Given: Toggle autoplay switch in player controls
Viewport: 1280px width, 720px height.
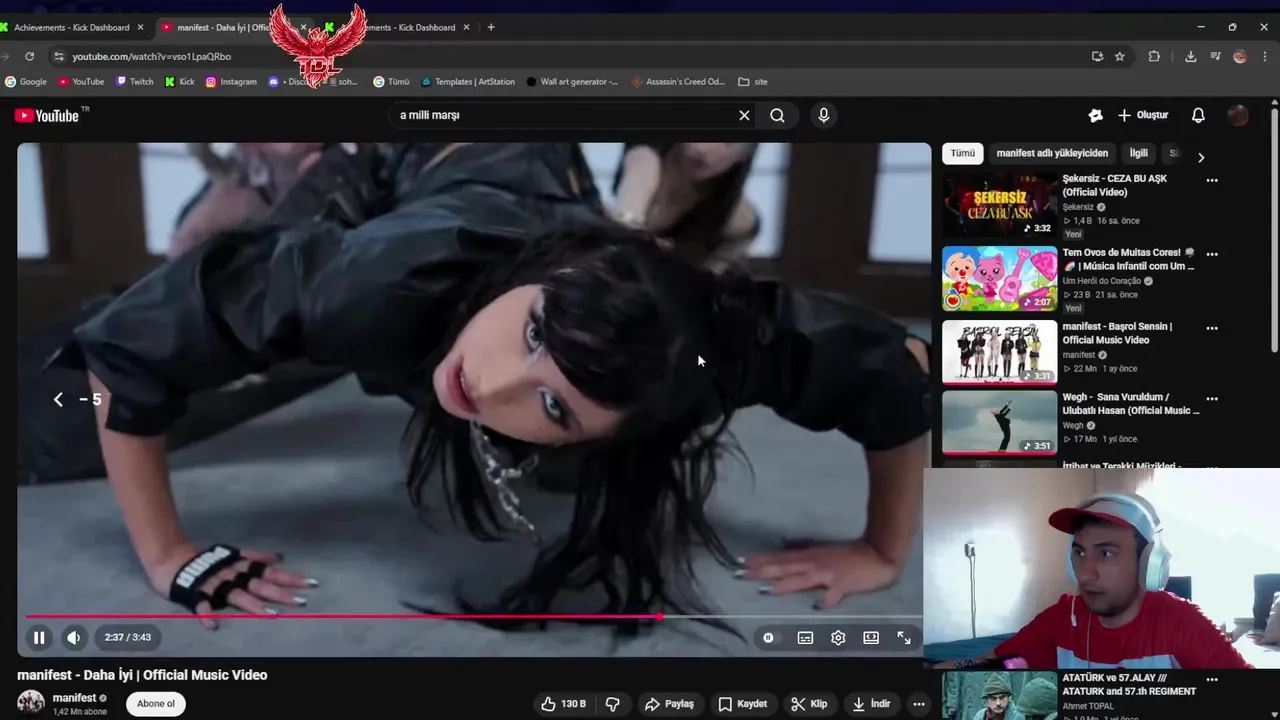Looking at the screenshot, I should [768, 637].
